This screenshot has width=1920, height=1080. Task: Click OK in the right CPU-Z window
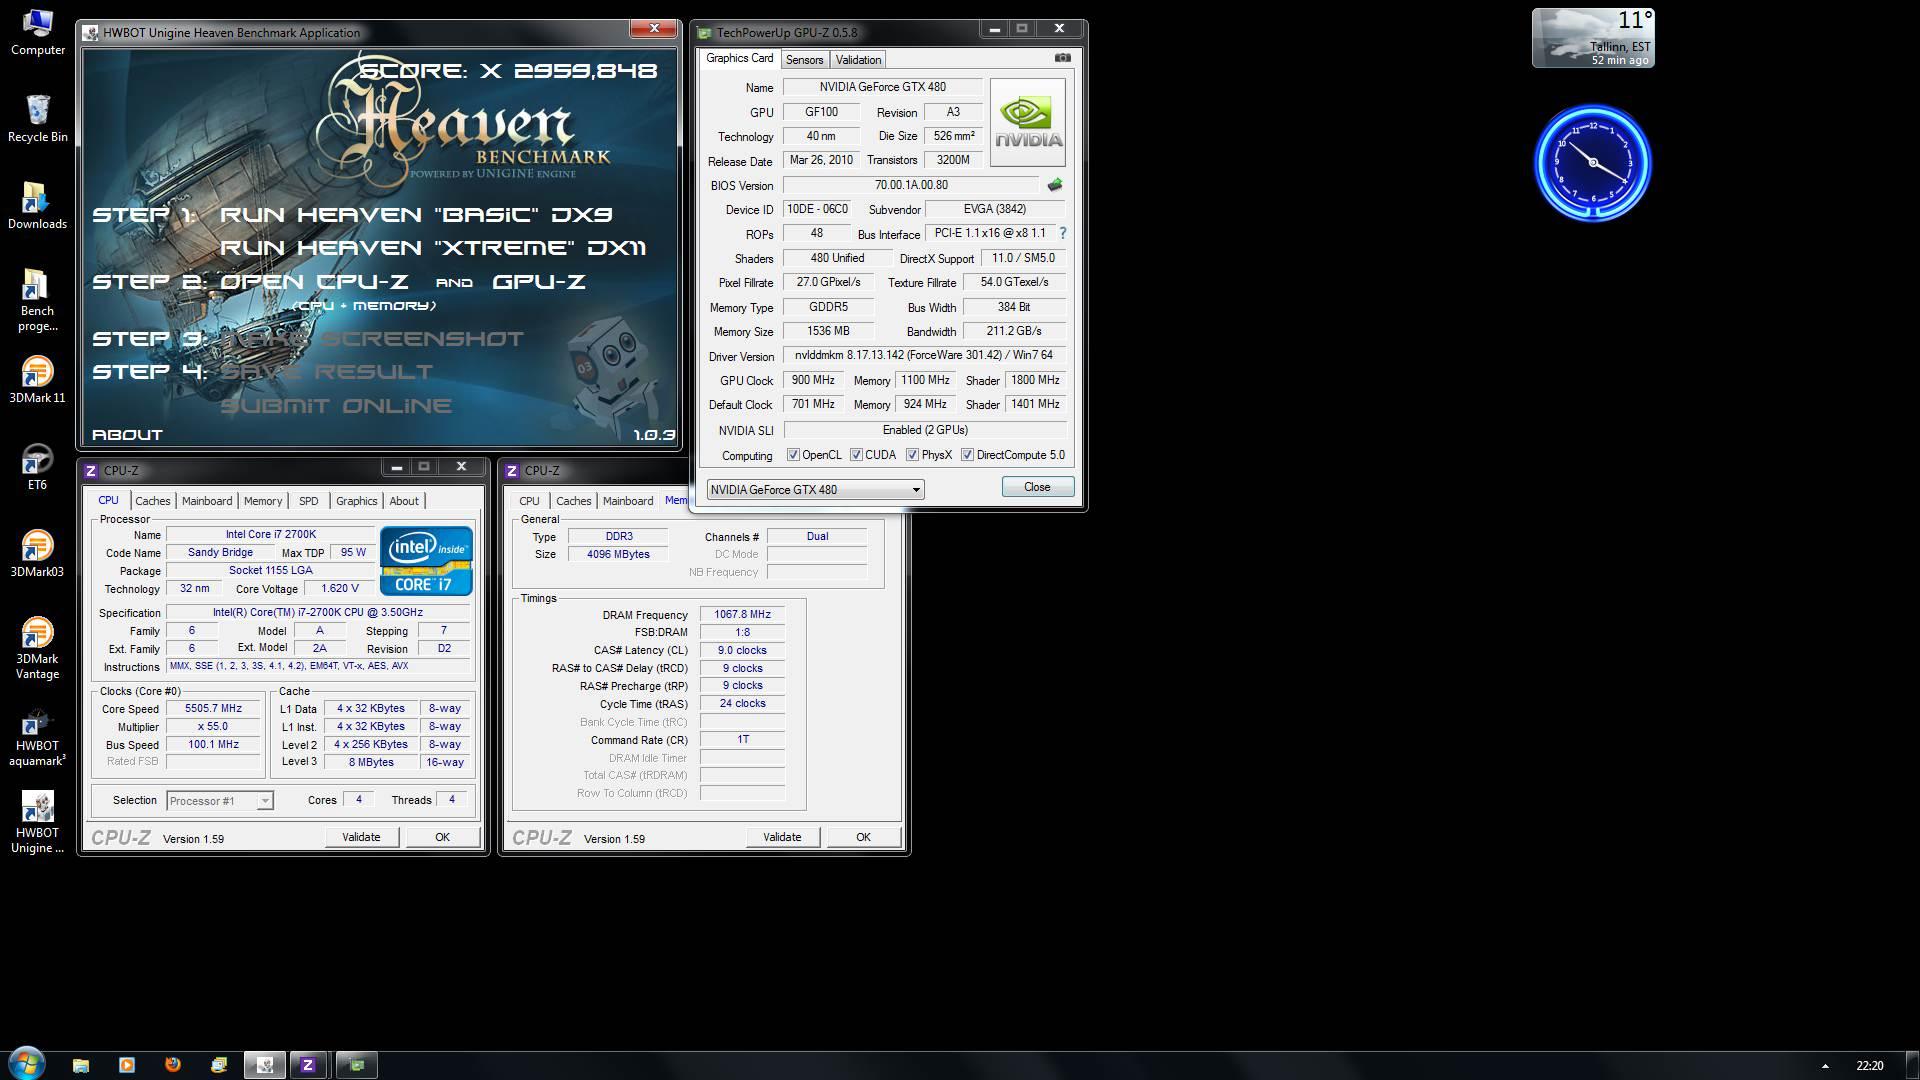(863, 837)
